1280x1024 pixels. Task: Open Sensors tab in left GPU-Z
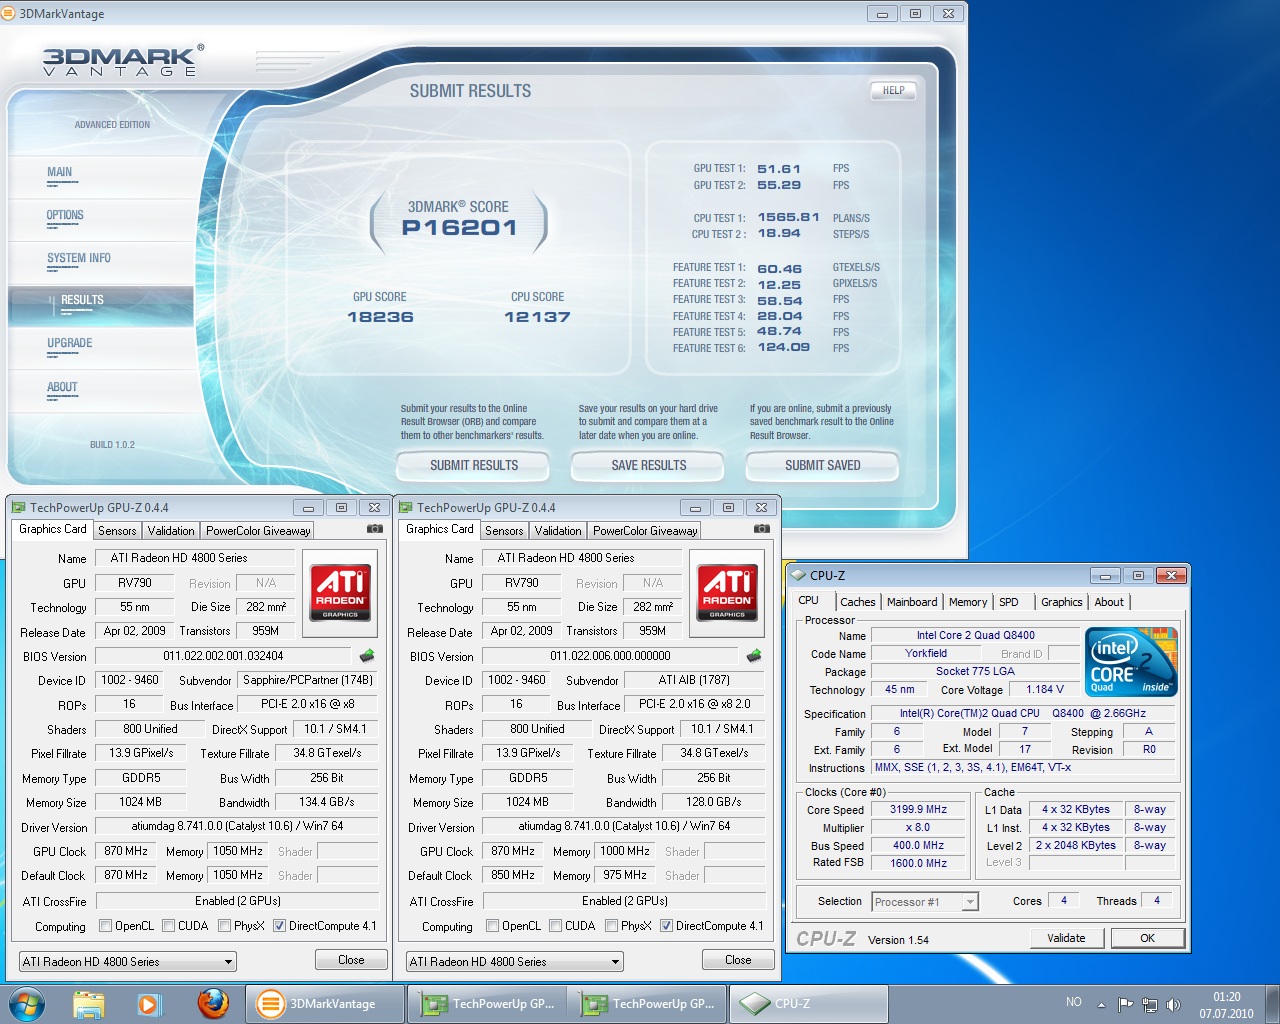click(x=117, y=531)
